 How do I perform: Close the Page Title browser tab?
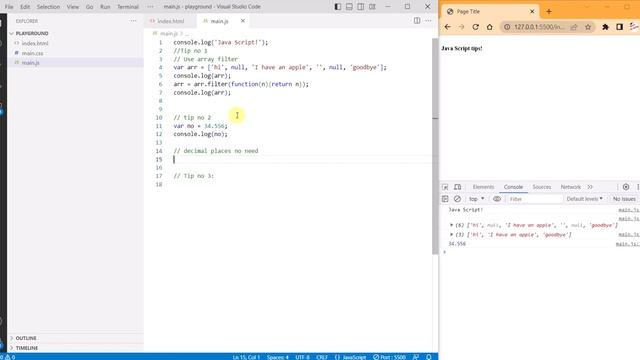[x=532, y=11]
